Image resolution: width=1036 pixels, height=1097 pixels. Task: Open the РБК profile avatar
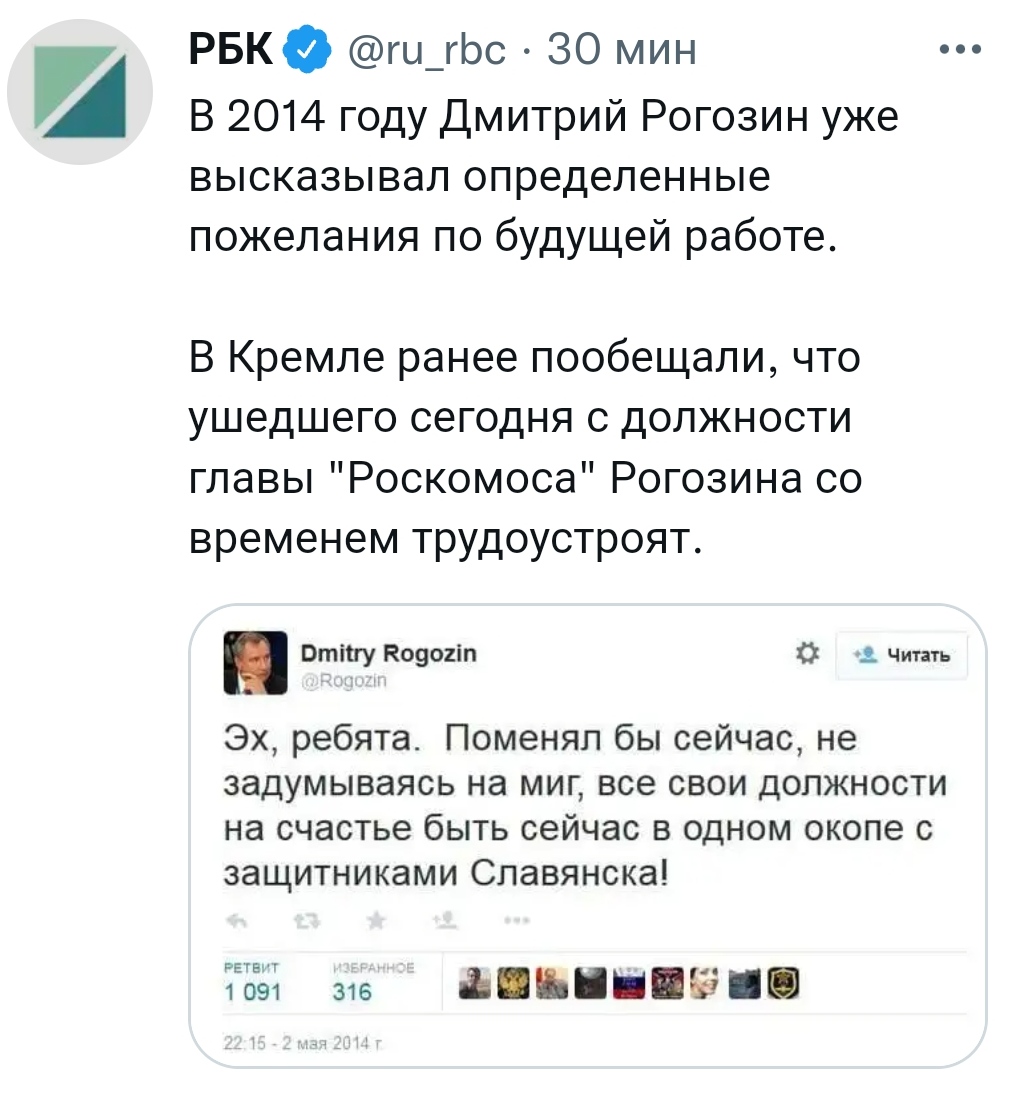[80, 91]
